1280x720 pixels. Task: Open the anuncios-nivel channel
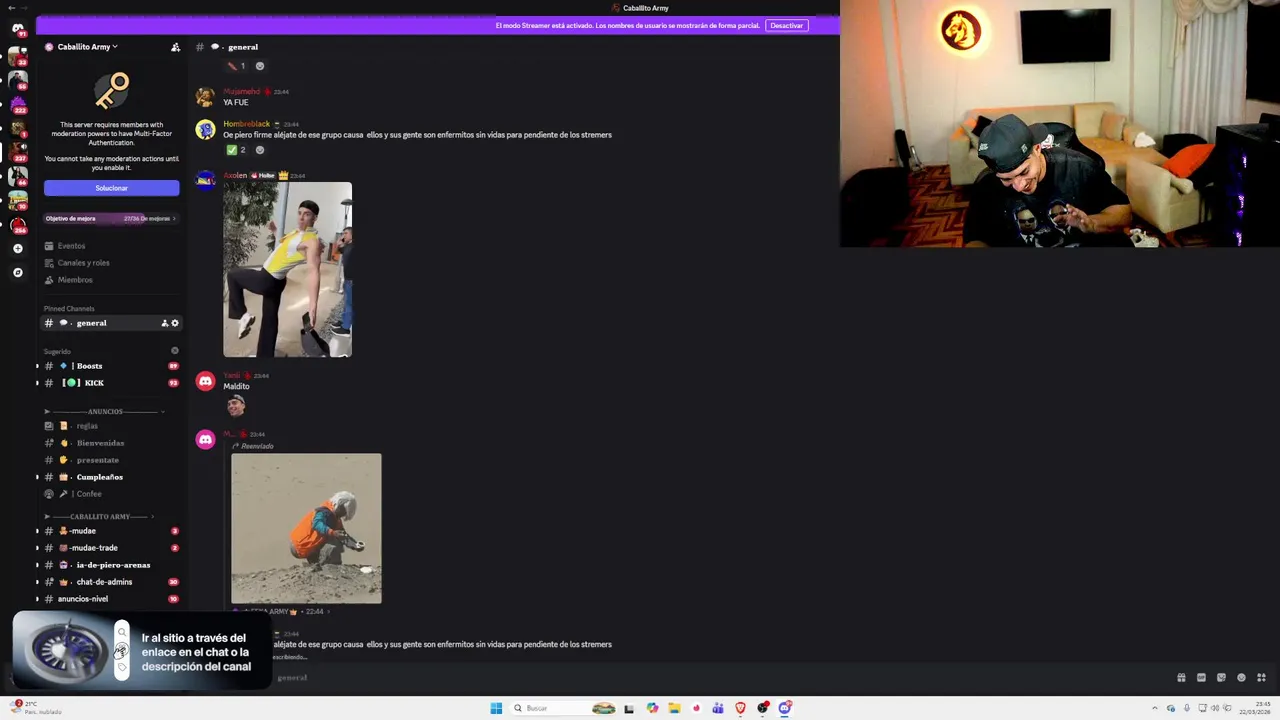(110, 599)
